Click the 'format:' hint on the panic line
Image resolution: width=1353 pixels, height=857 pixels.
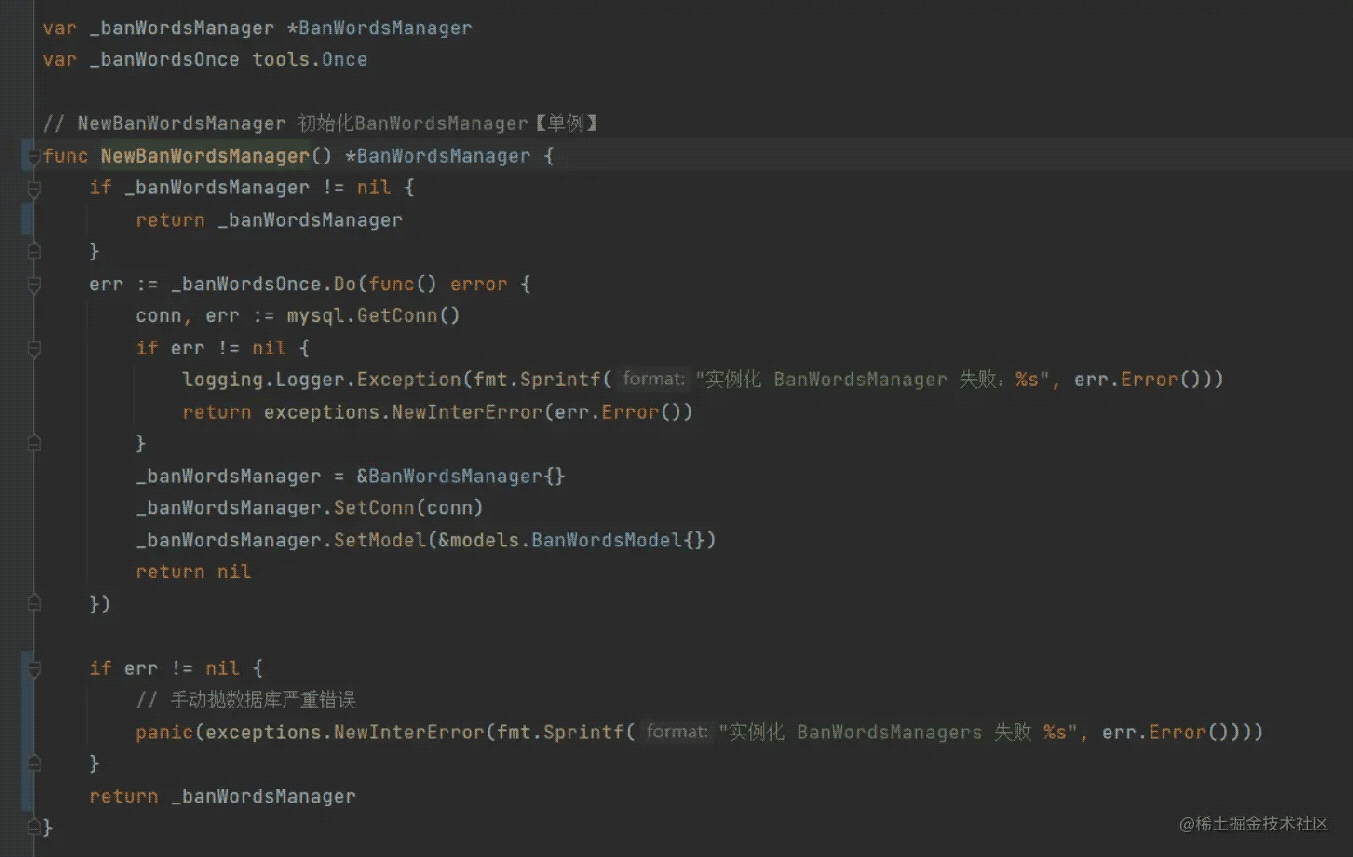(x=677, y=732)
